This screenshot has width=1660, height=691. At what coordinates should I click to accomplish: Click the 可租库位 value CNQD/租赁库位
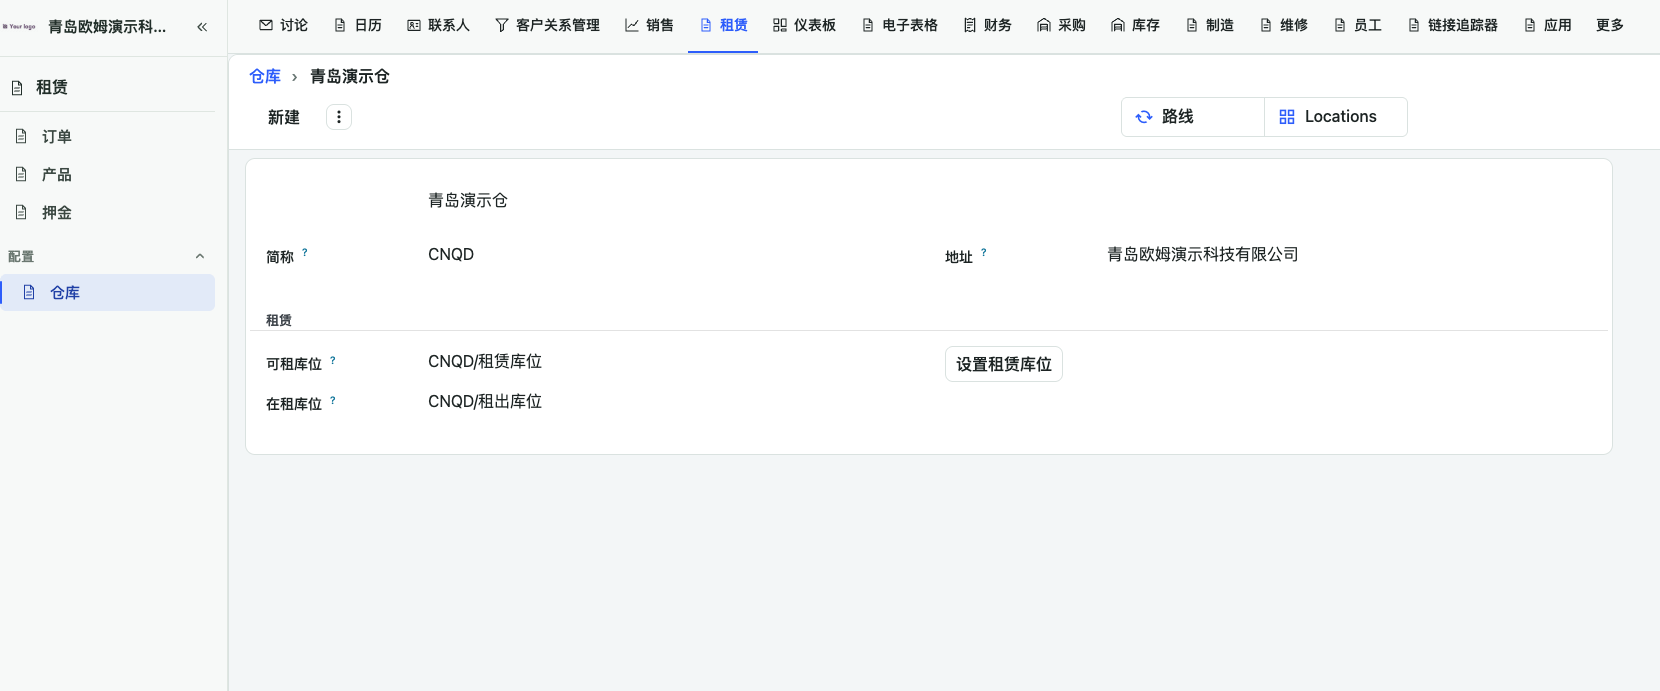coord(485,361)
